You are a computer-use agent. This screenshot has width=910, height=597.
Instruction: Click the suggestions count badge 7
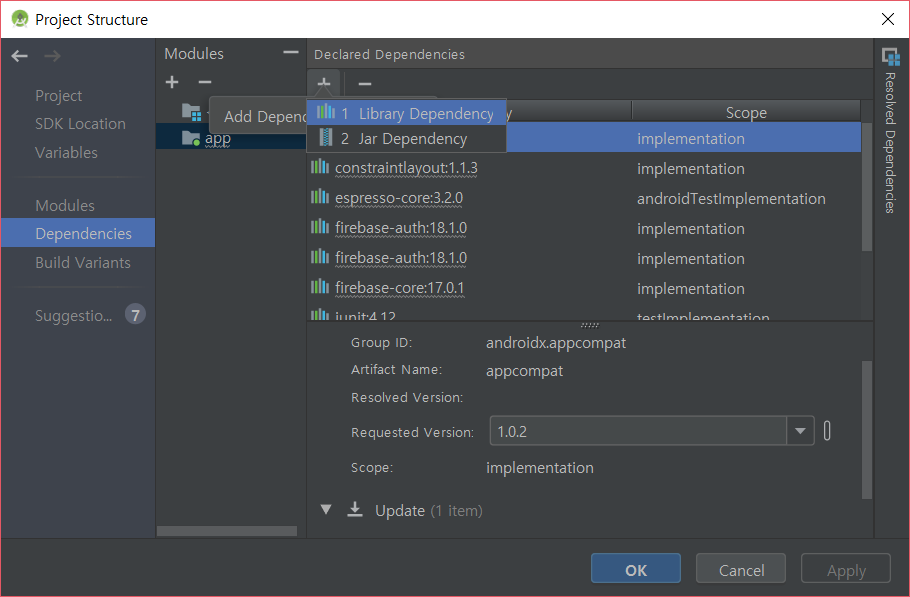click(135, 315)
